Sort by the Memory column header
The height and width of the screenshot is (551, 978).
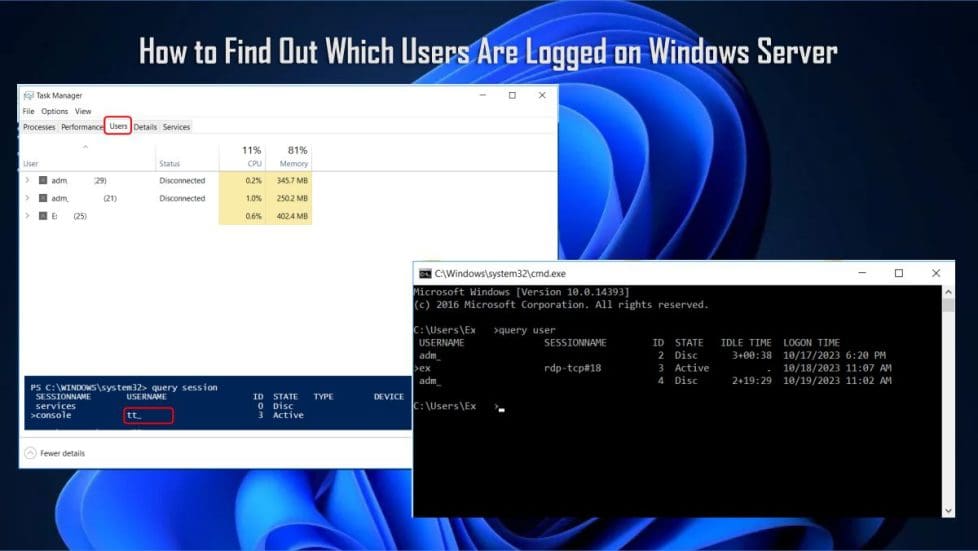point(294,163)
